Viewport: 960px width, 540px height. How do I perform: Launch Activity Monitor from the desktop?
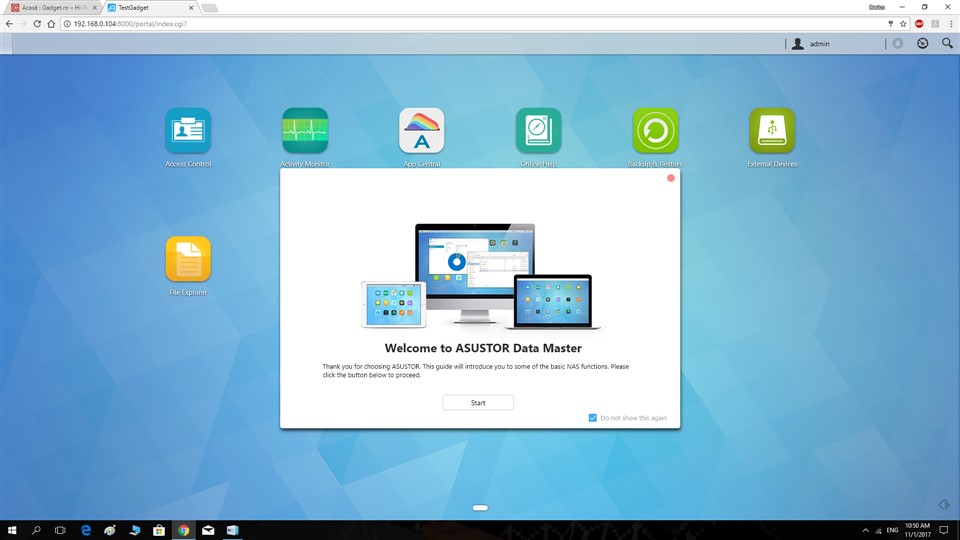pos(305,131)
